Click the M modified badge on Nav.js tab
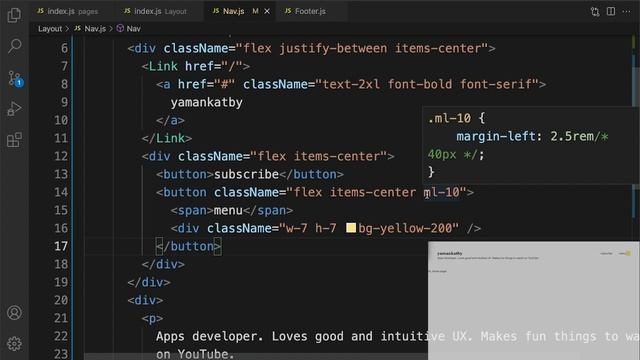 click(x=256, y=11)
